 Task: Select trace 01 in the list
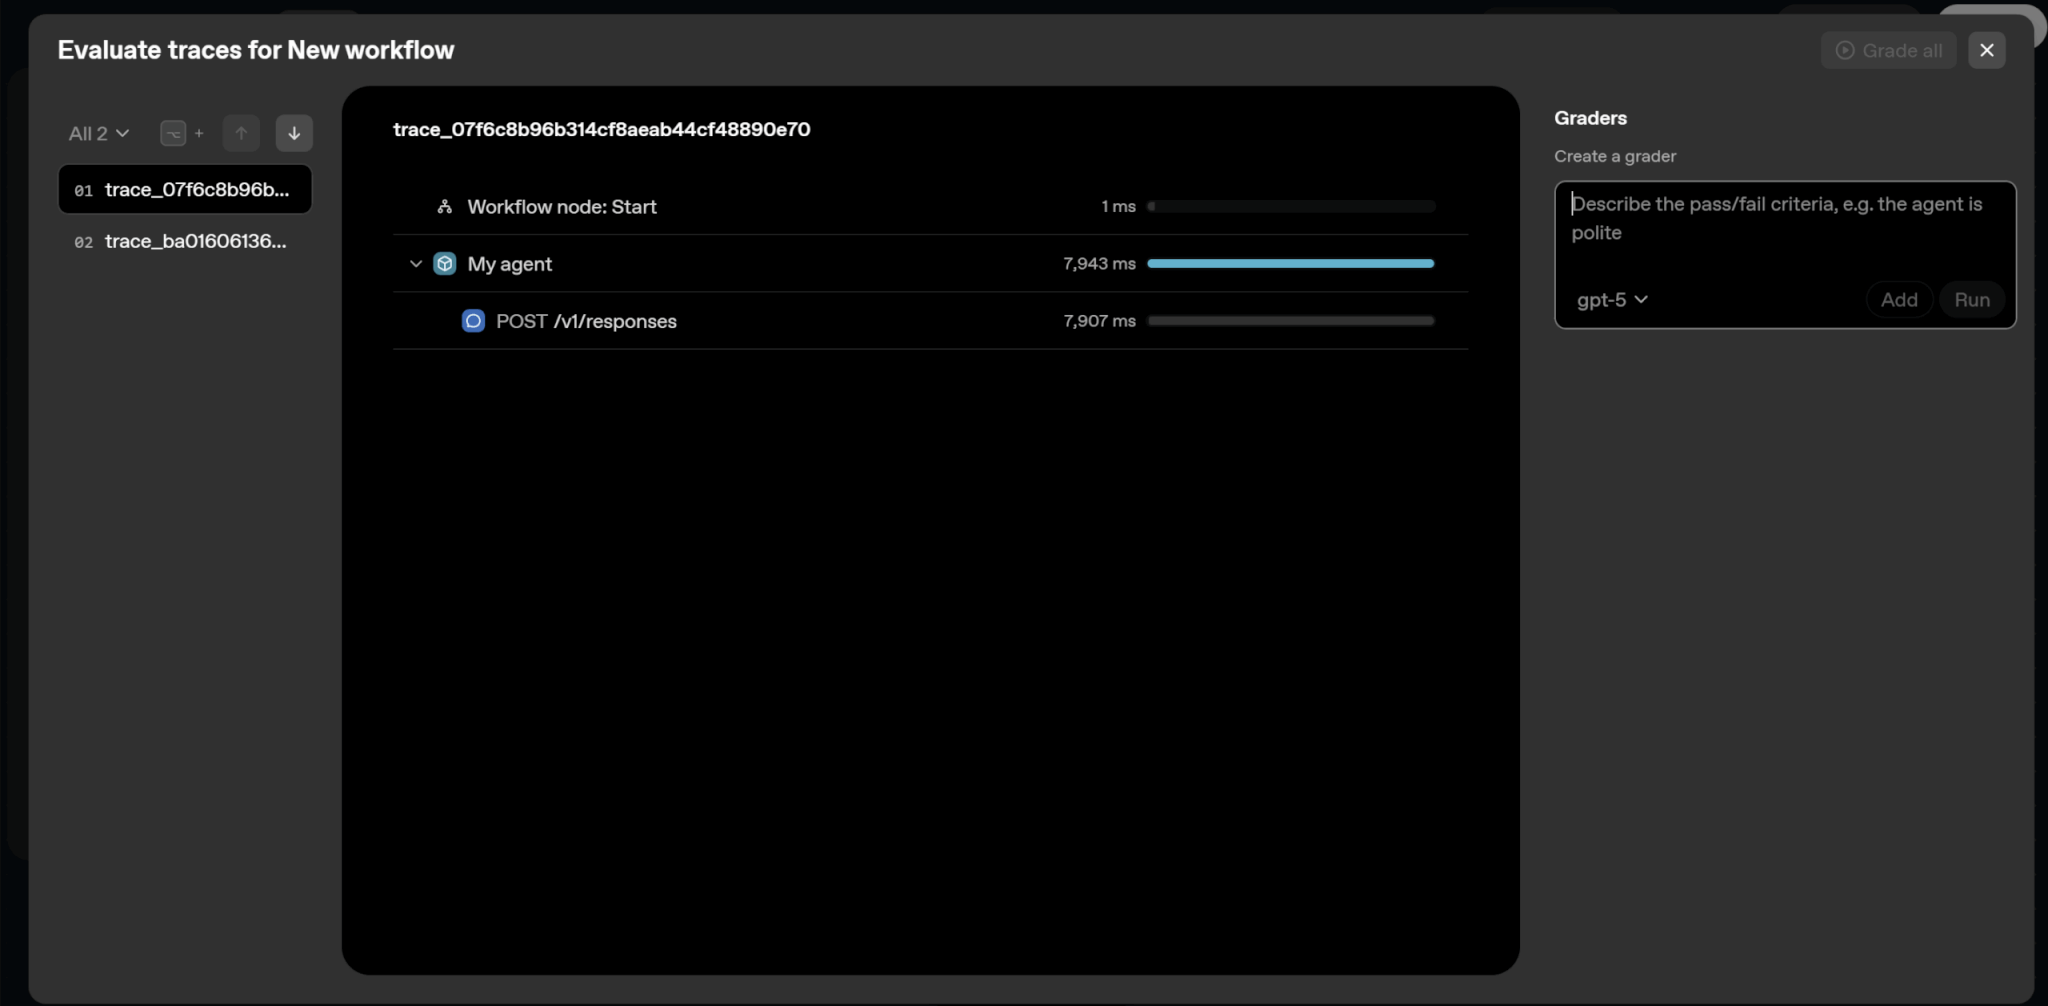click(185, 190)
